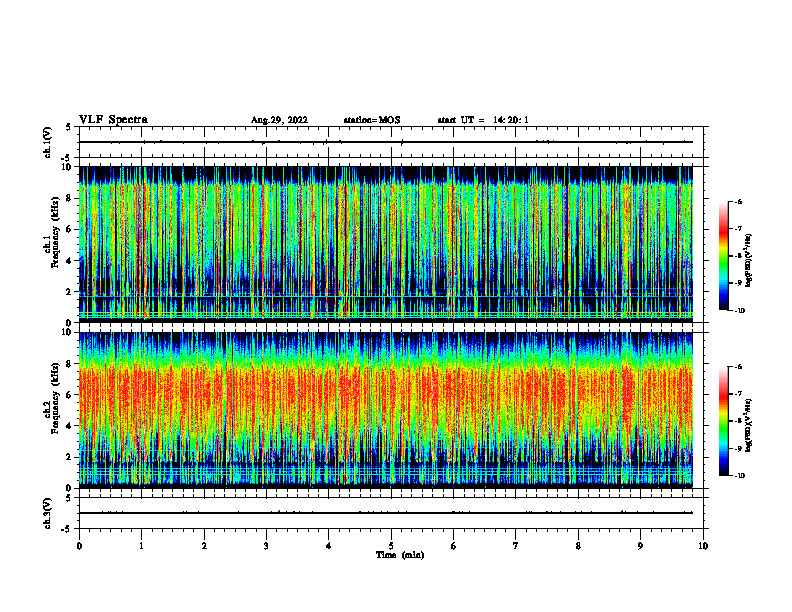The image size is (792, 612).
Task: Click time axis tick label "8"
Action: point(578,546)
